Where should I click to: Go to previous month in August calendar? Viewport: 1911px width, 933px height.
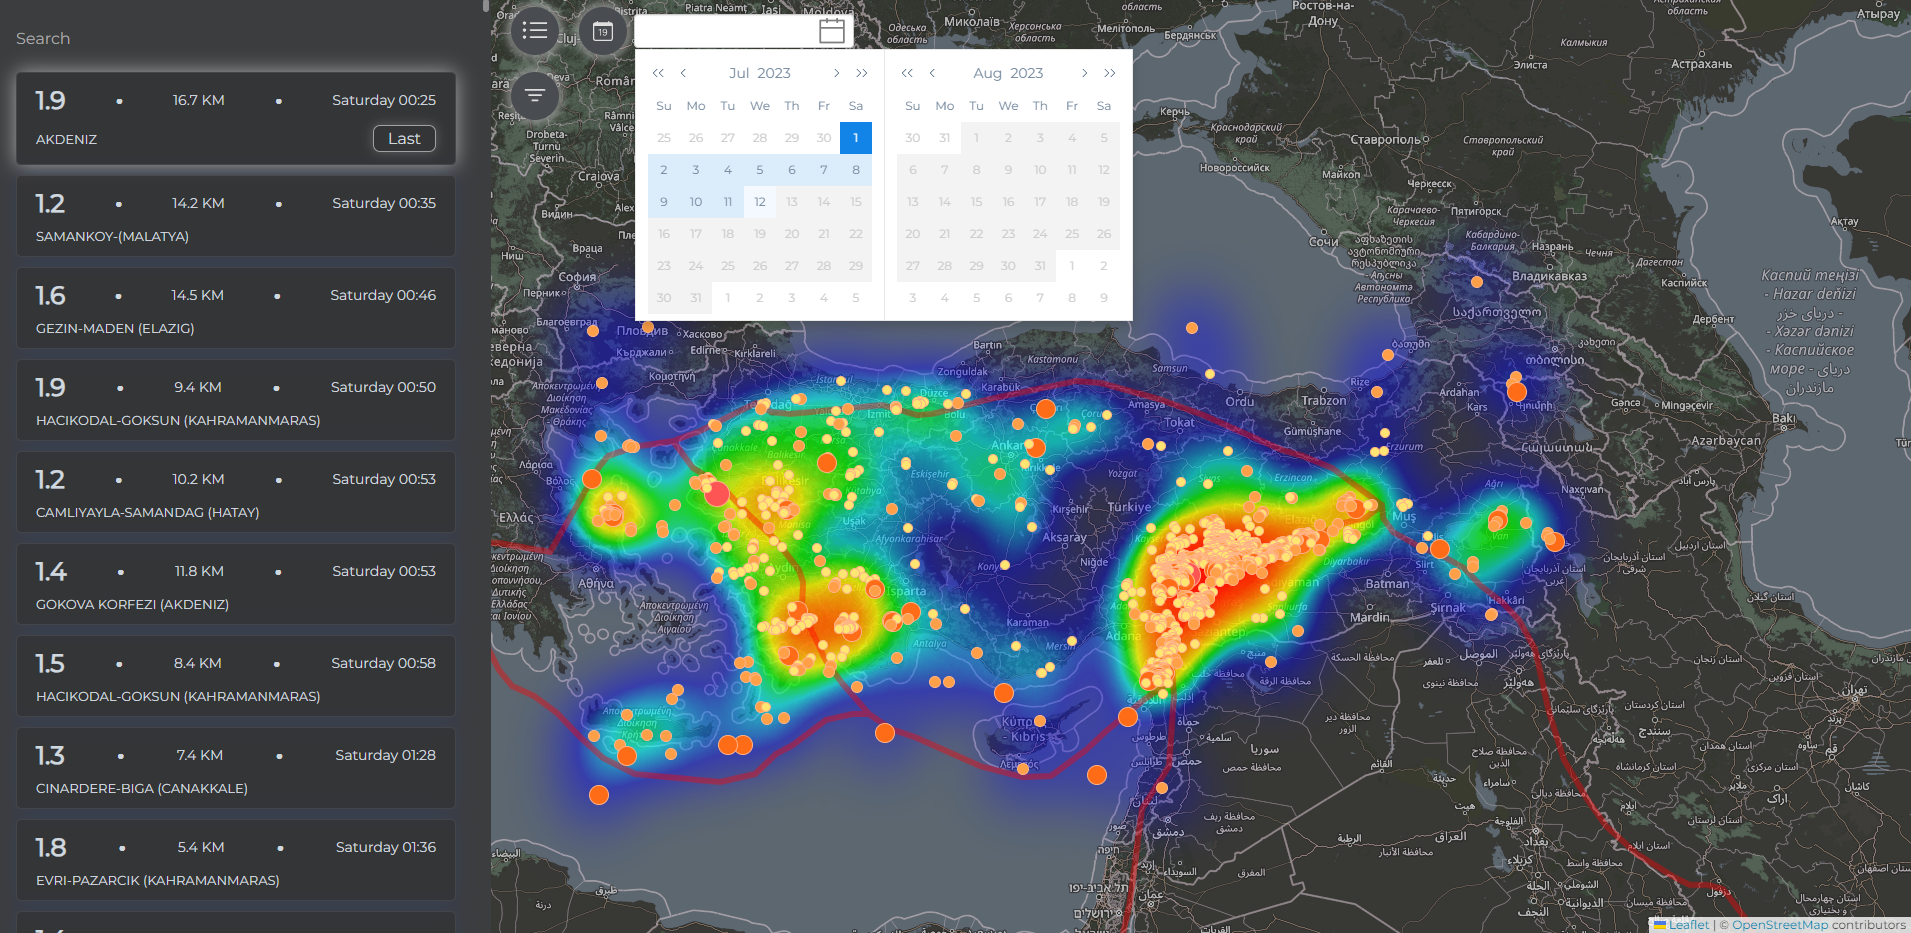pos(932,73)
